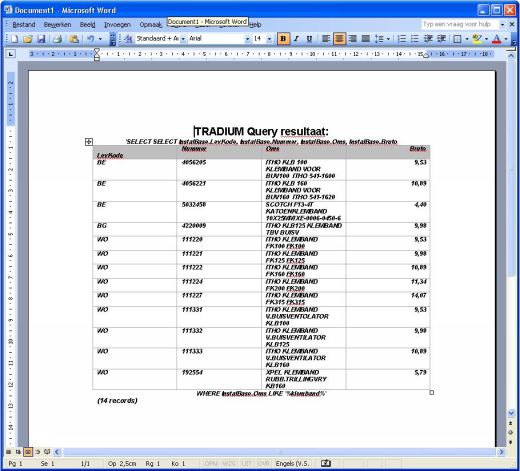Open the Bestand menu
Image resolution: width=520 pixels, height=471 pixels.
(24, 25)
